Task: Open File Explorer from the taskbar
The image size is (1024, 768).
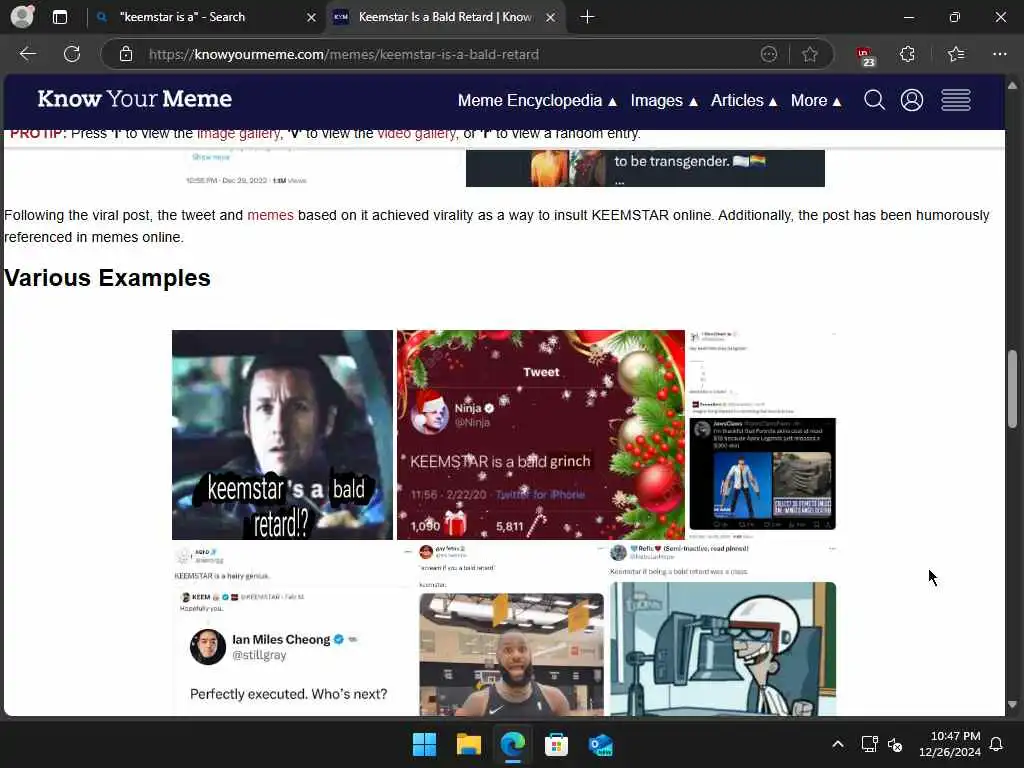Action: pyautogui.click(x=468, y=744)
